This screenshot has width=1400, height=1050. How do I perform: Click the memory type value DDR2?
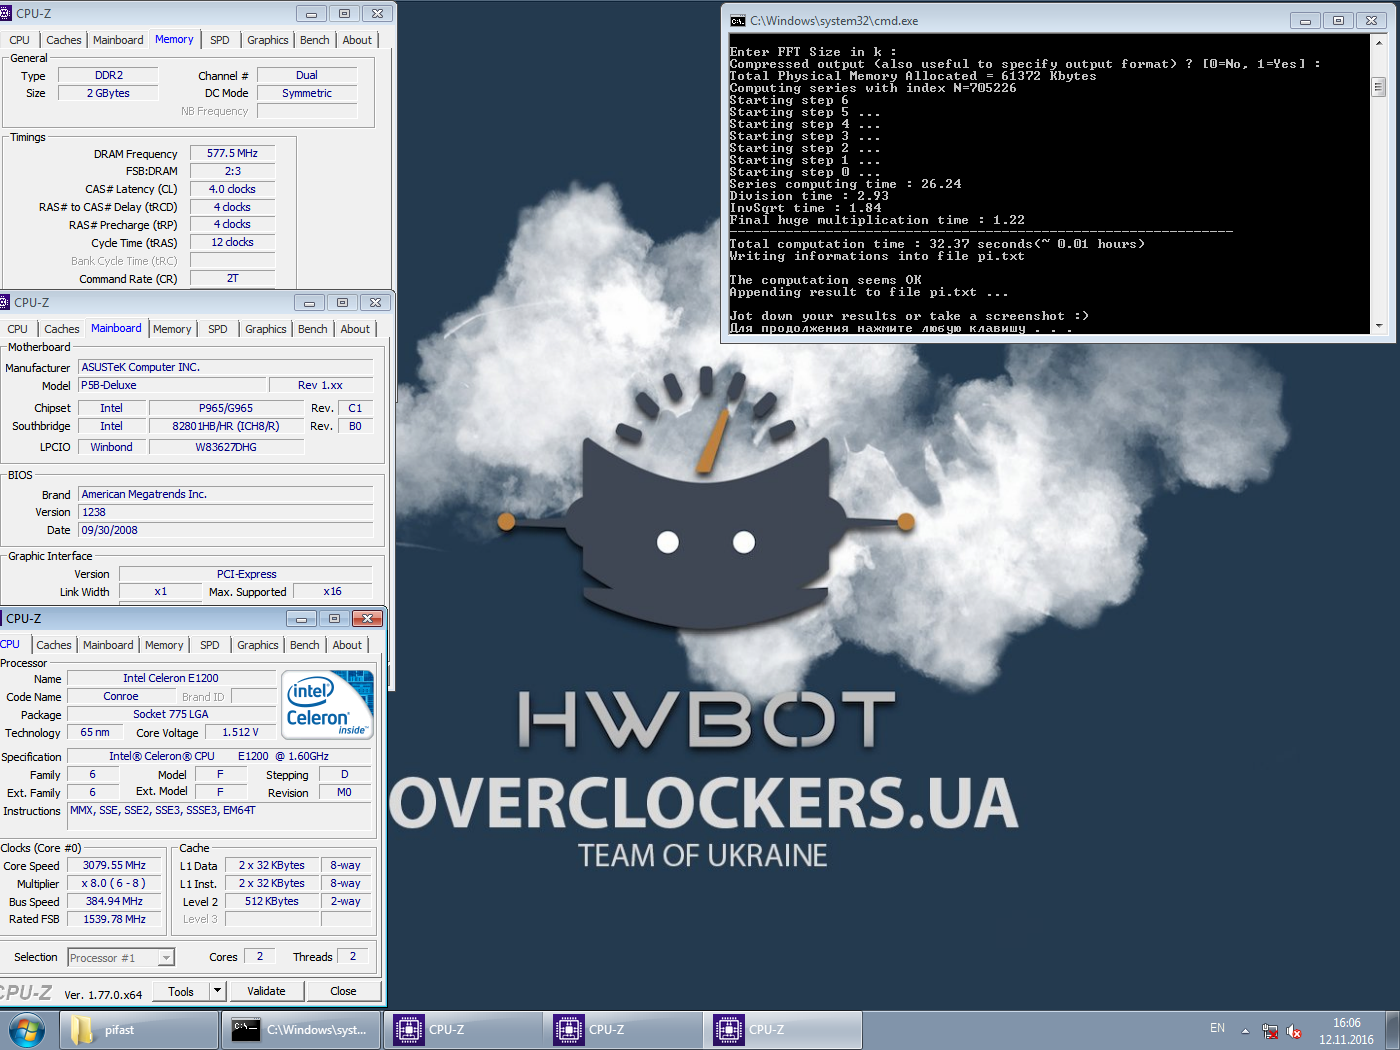click(108, 75)
